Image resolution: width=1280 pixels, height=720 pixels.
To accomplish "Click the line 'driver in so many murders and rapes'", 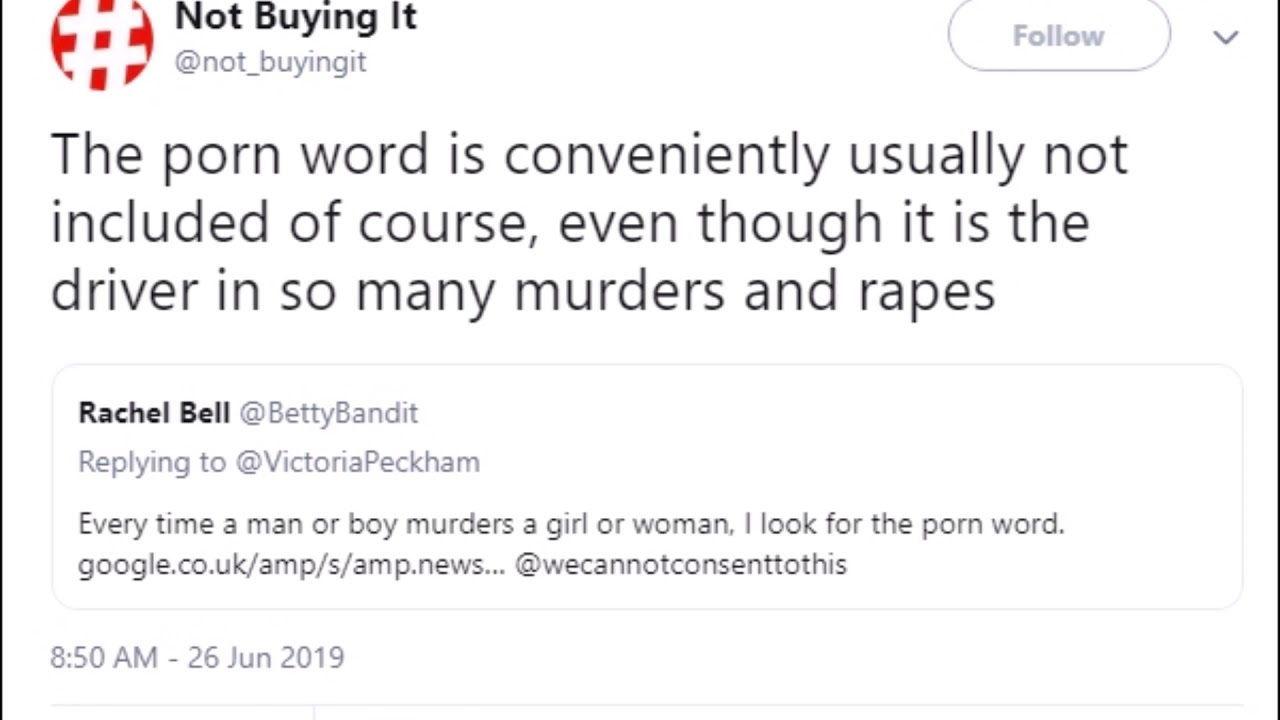I will [522, 290].
